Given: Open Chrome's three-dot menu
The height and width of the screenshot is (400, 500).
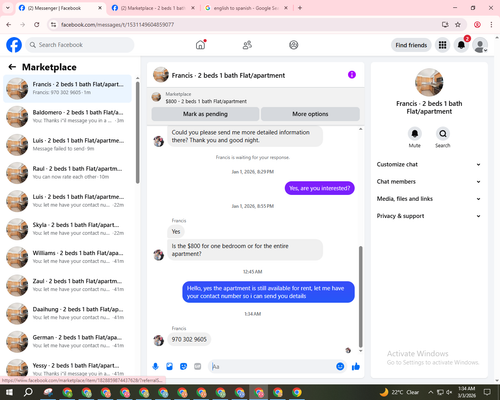Looking at the screenshot, I should [491, 24].
